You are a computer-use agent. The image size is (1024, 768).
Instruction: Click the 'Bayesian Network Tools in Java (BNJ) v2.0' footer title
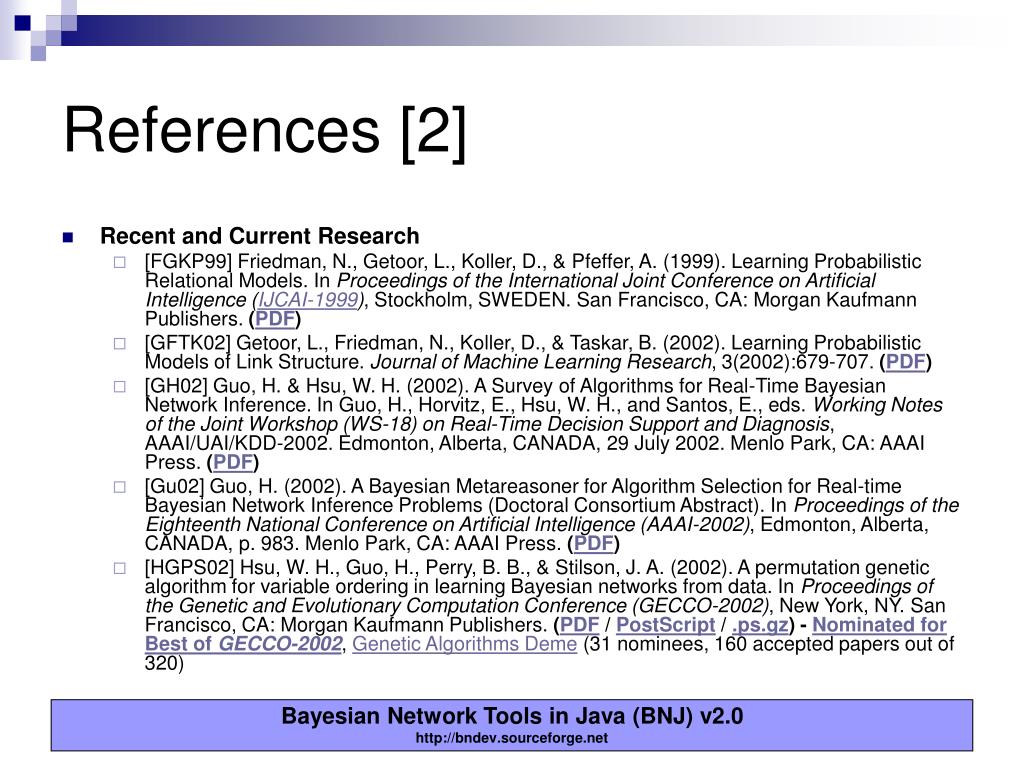point(512,716)
